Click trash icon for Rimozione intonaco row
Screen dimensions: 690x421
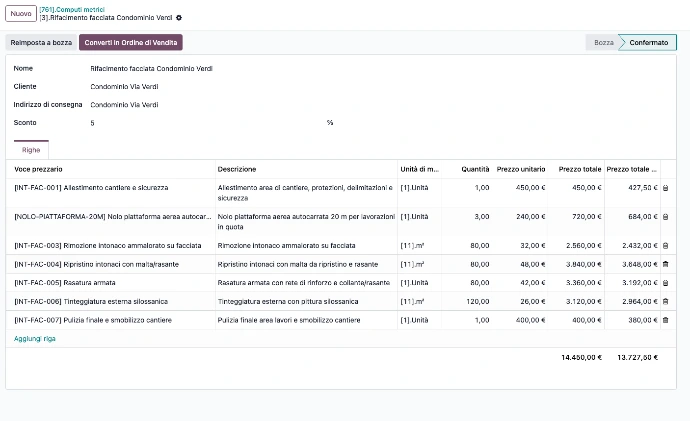tap(665, 246)
